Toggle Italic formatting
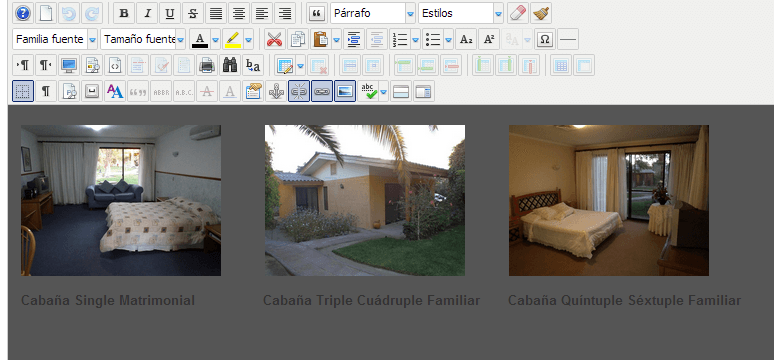This screenshot has height=360, width=774. (147, 13)
